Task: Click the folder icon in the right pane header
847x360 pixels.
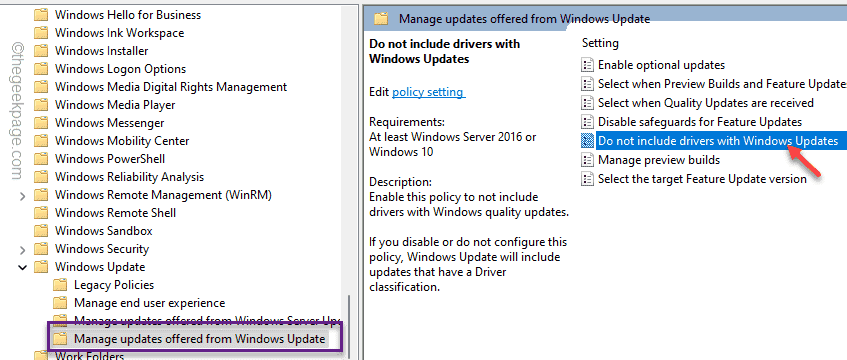Action: [x=381, y=19]
